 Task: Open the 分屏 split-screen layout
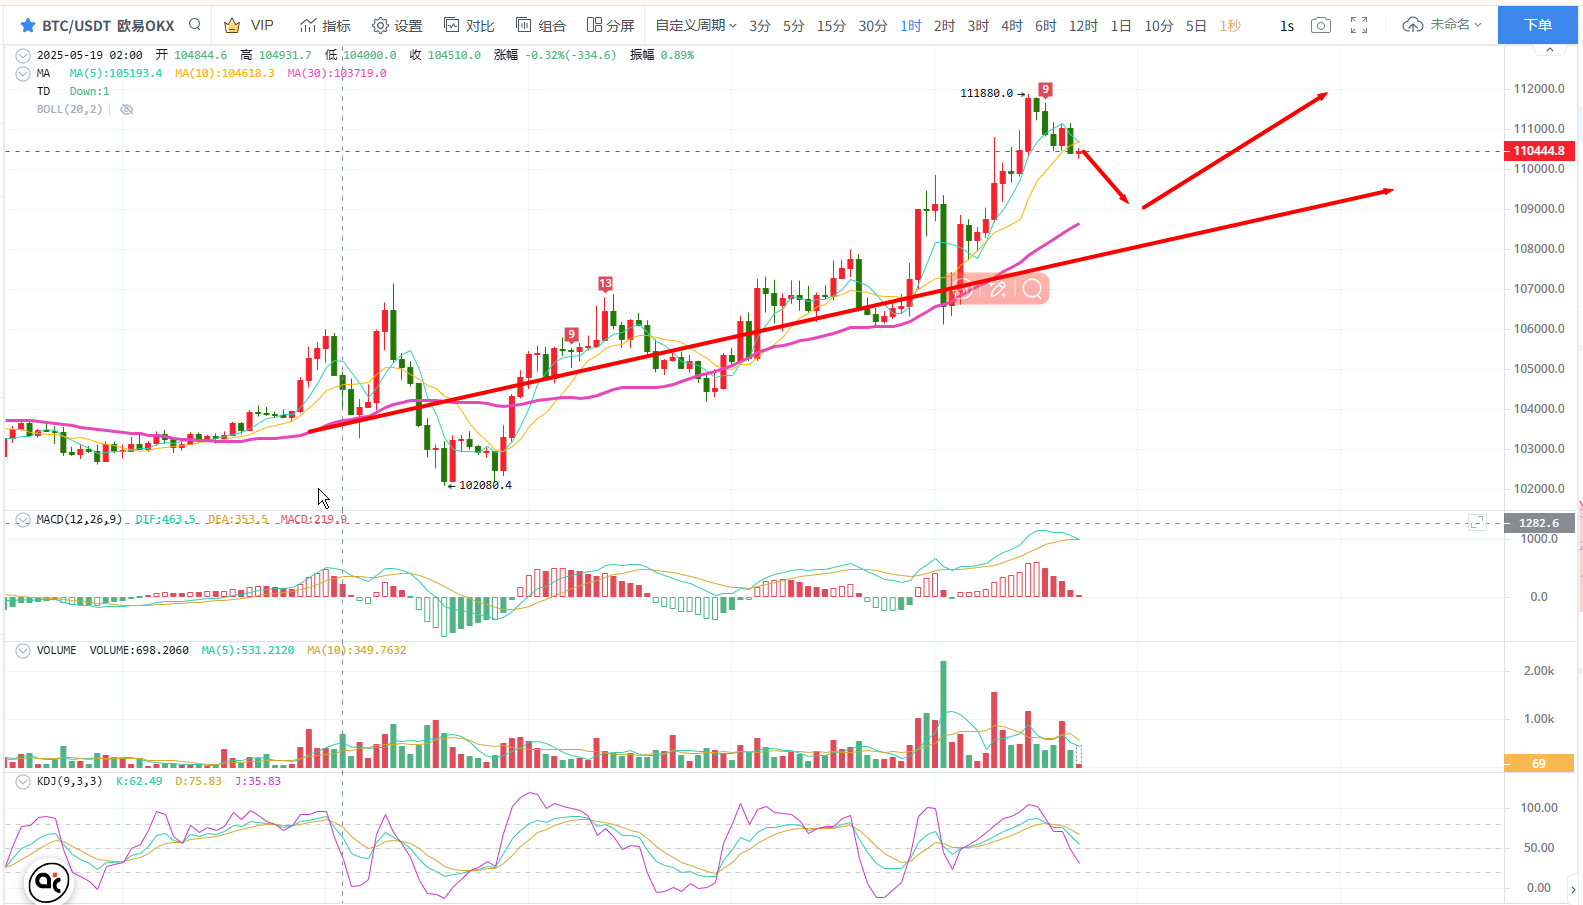click(611, 25)
